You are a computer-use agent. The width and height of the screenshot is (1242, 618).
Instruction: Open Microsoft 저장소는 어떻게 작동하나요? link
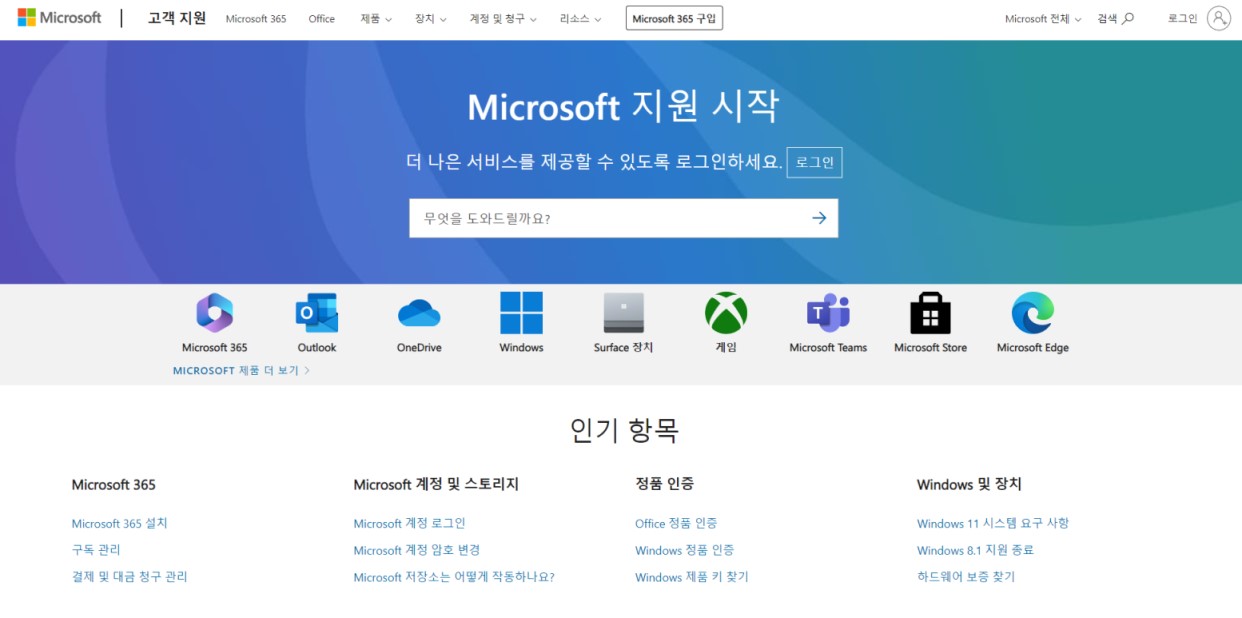454,577
